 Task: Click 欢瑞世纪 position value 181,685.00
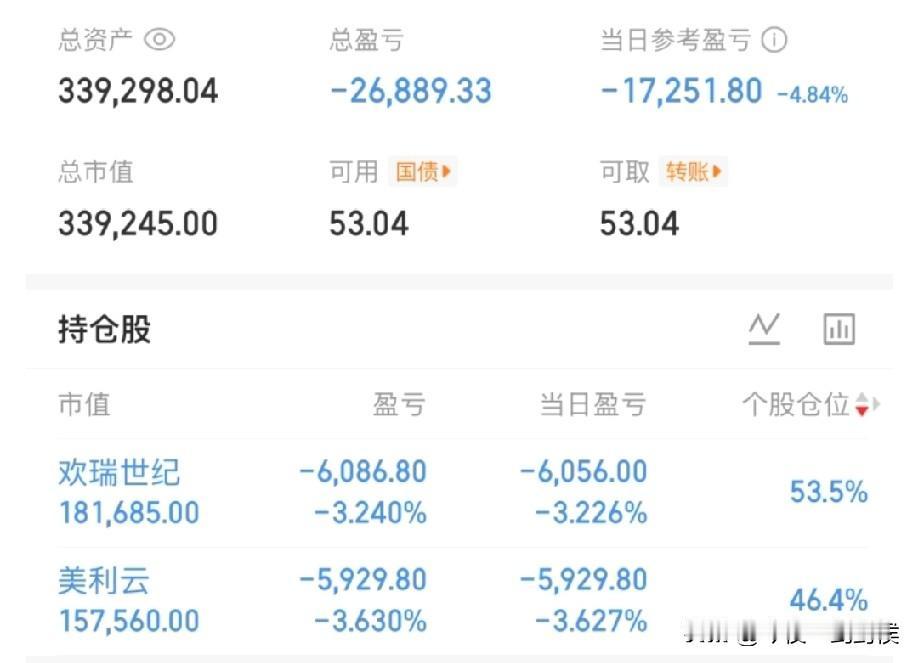(128, 513)
